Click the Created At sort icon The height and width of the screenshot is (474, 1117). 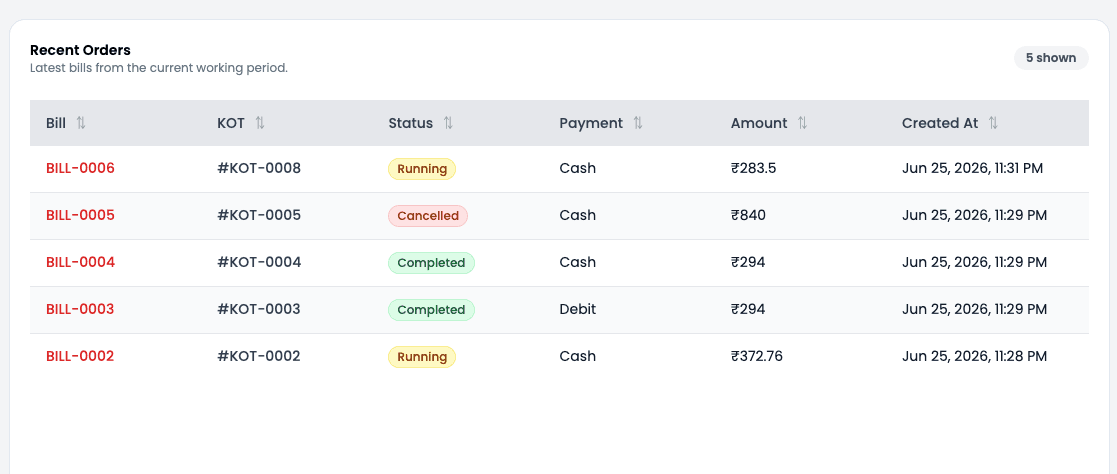[993, 123]
